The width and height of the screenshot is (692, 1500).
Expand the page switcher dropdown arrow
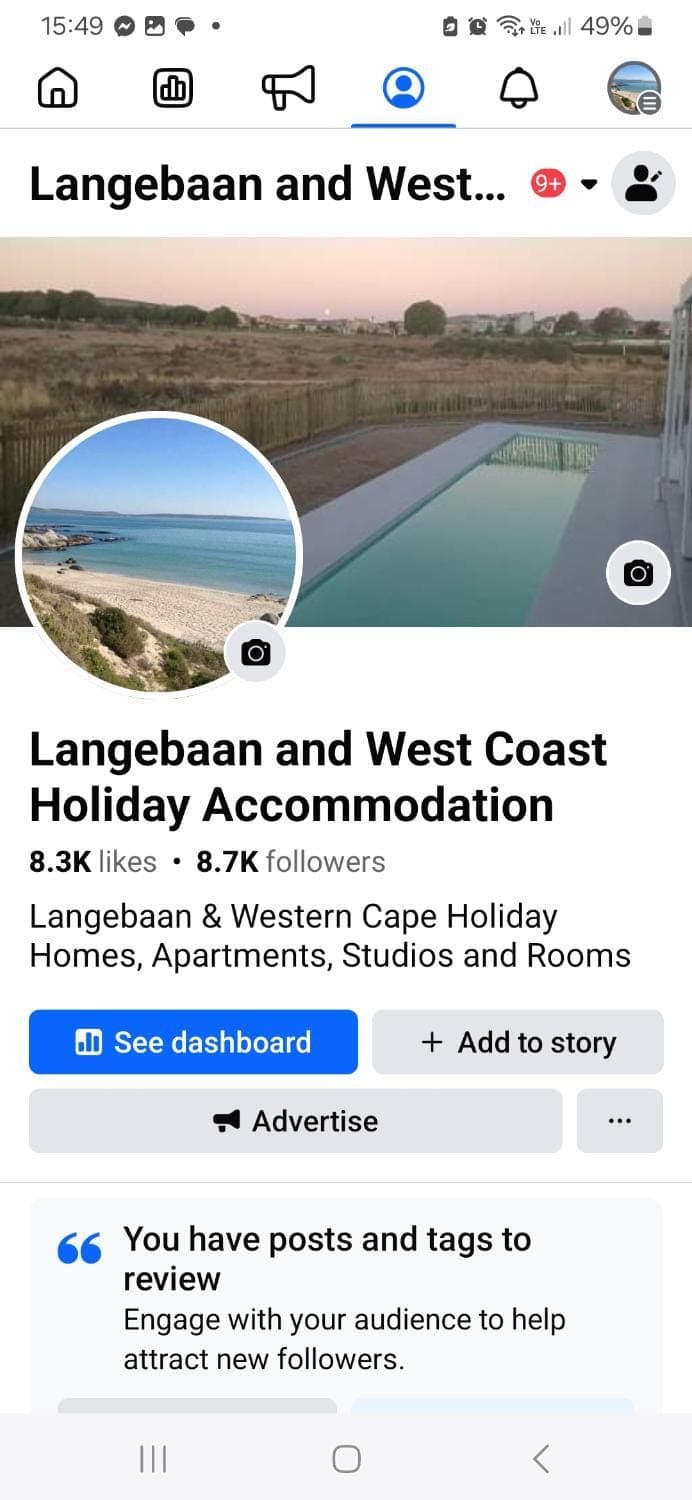coord(589,184)
